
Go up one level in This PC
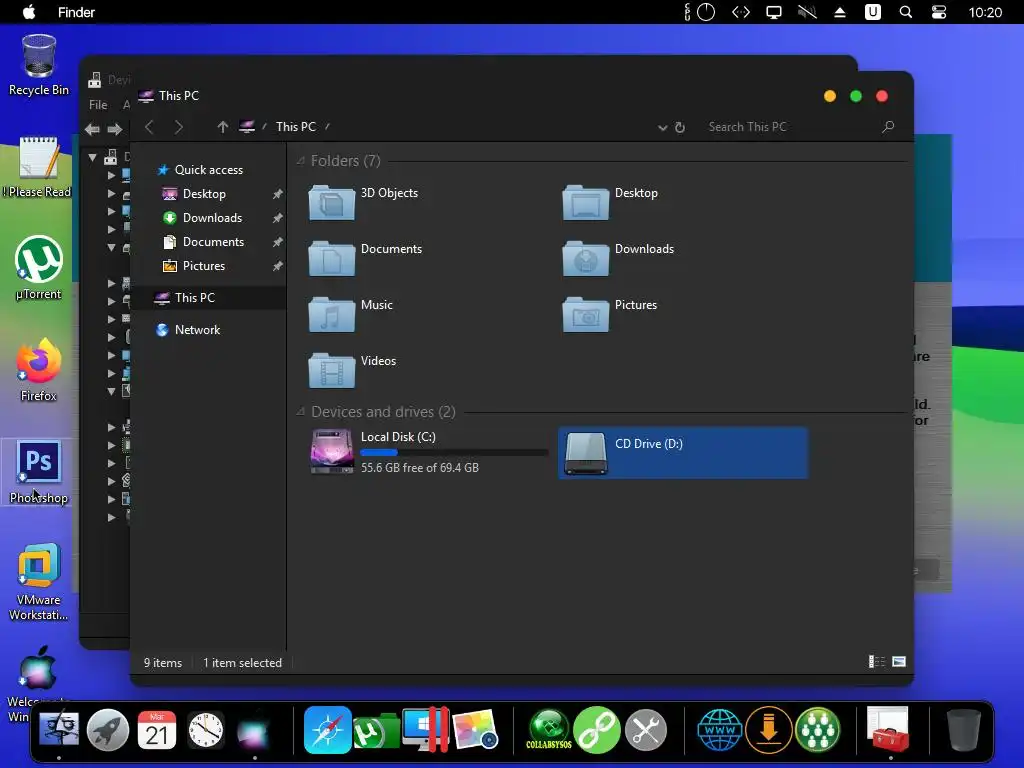pyautogui.click(x=223, y=127)
